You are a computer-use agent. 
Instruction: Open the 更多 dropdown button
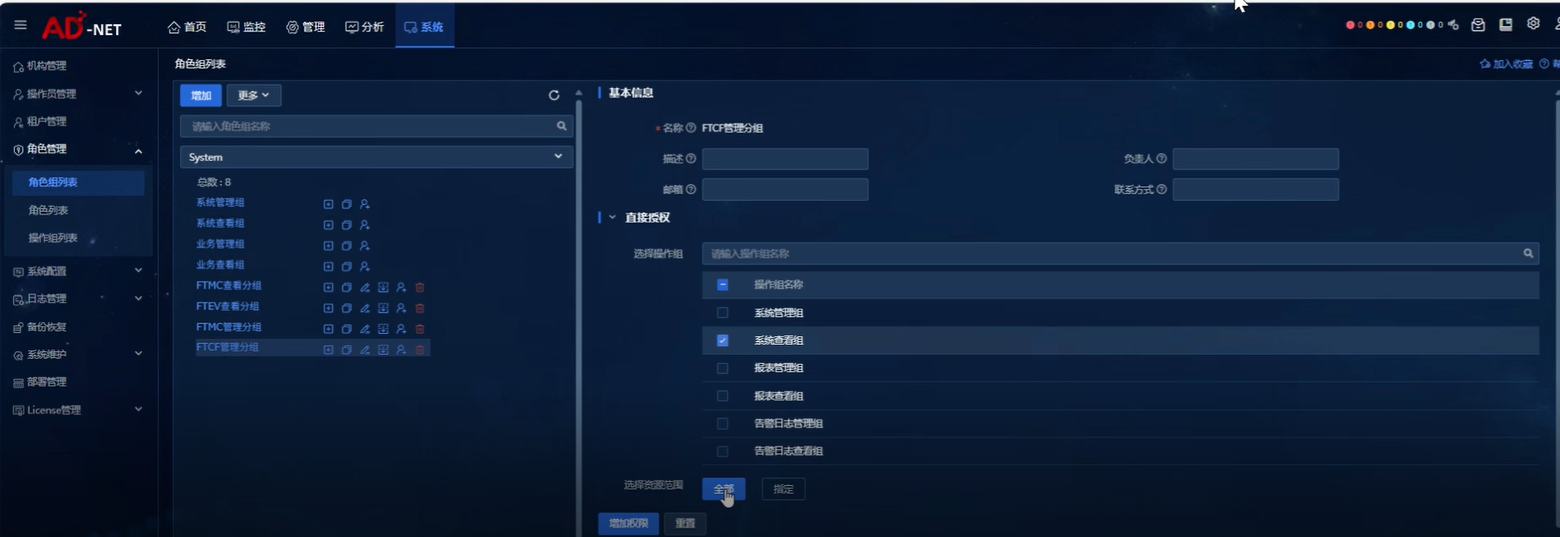coord(254,96)
